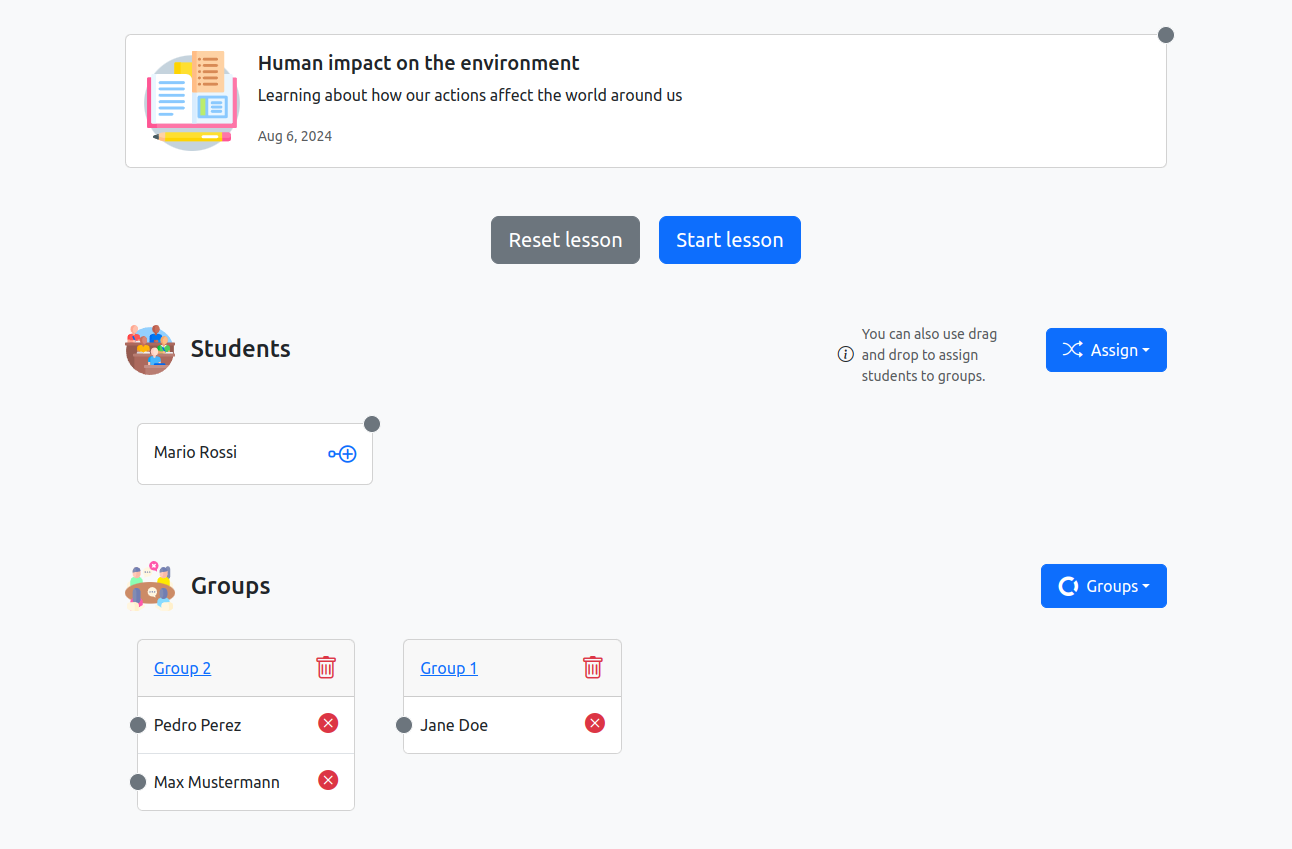This screenshot has width=1292, height=849.
Task: Remove Pedro Perez from Group 2
Action: point(328,723)
